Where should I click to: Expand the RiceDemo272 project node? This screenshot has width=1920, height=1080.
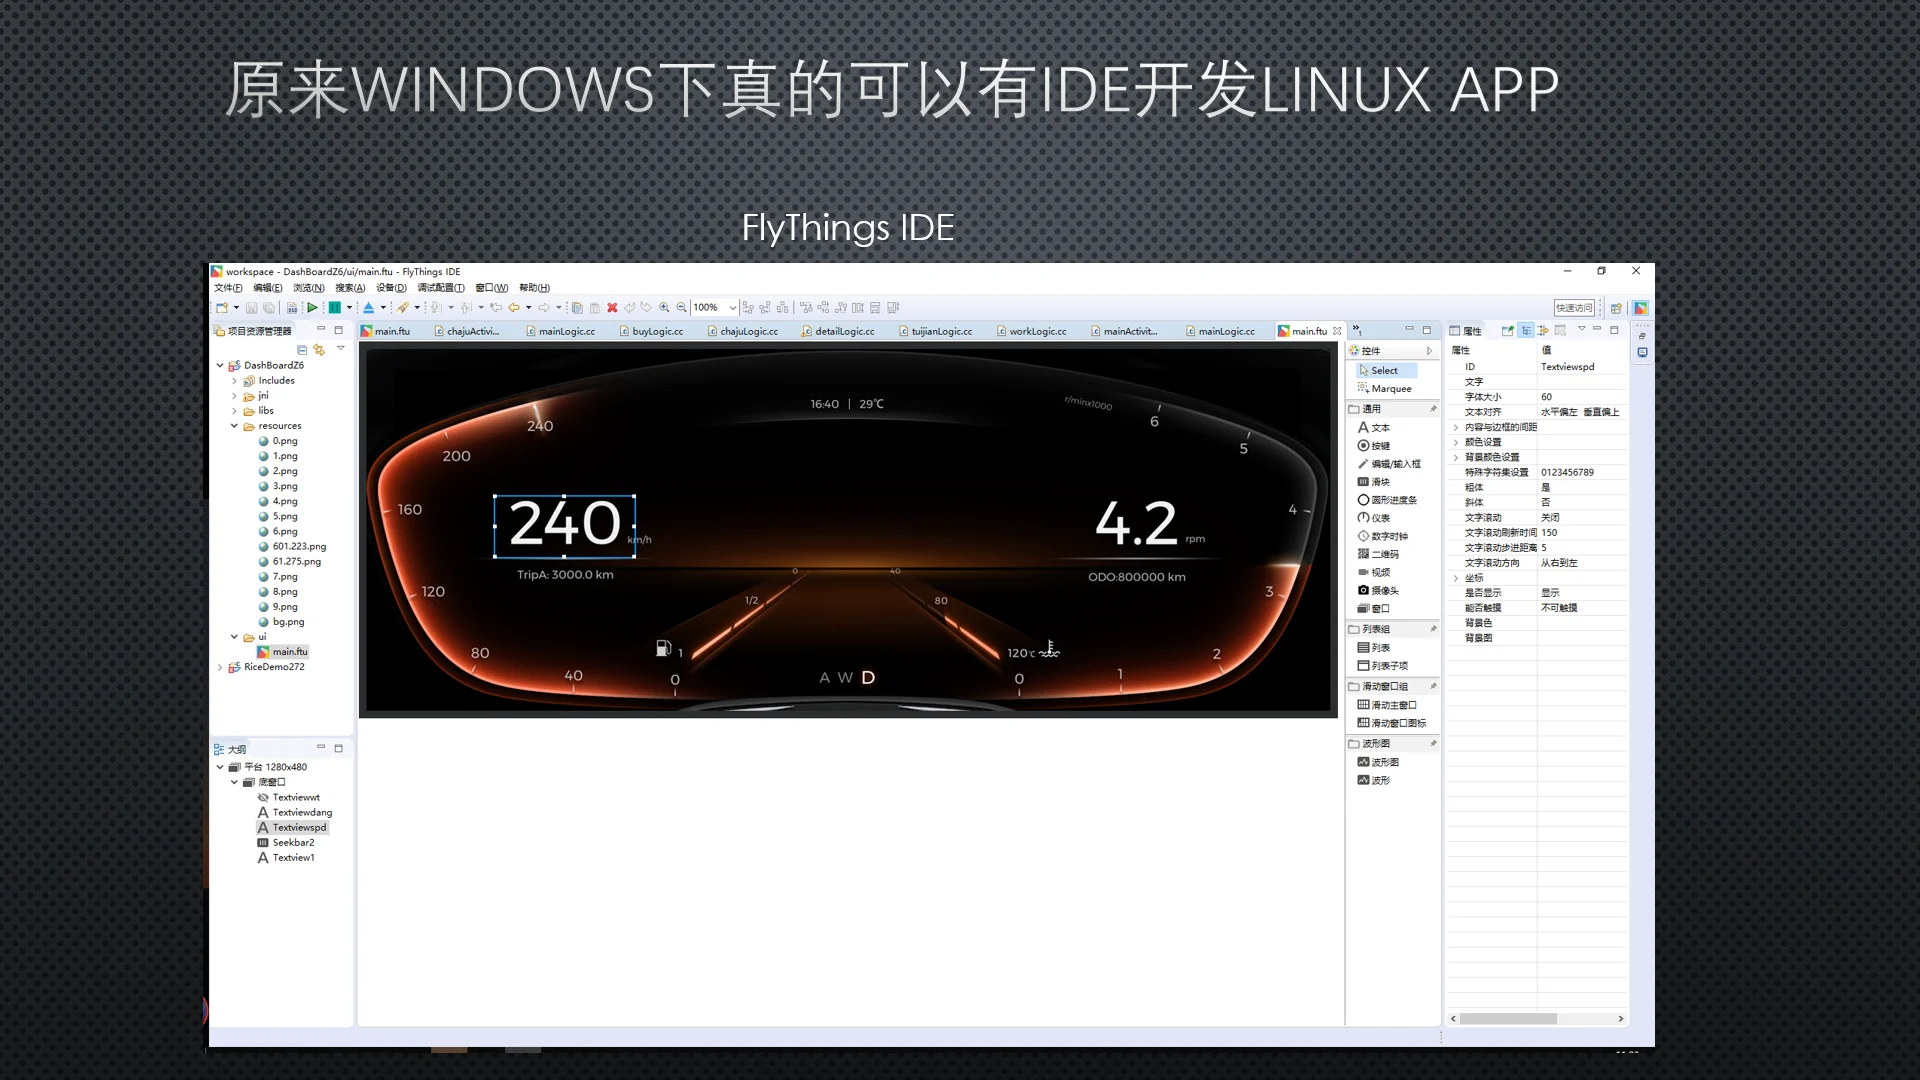[x=220, y=667]
